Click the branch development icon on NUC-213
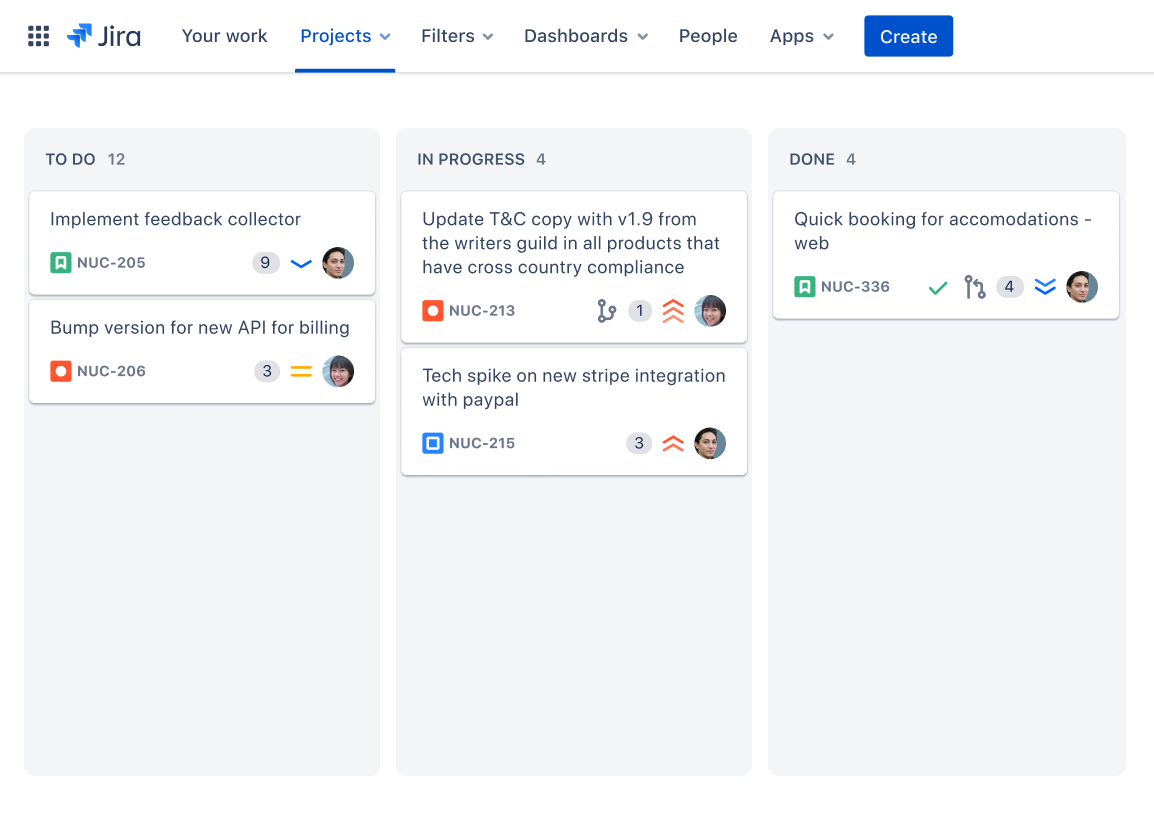Image resolution: width=1154 pixels, height=826 pixels. coord(607,310)
